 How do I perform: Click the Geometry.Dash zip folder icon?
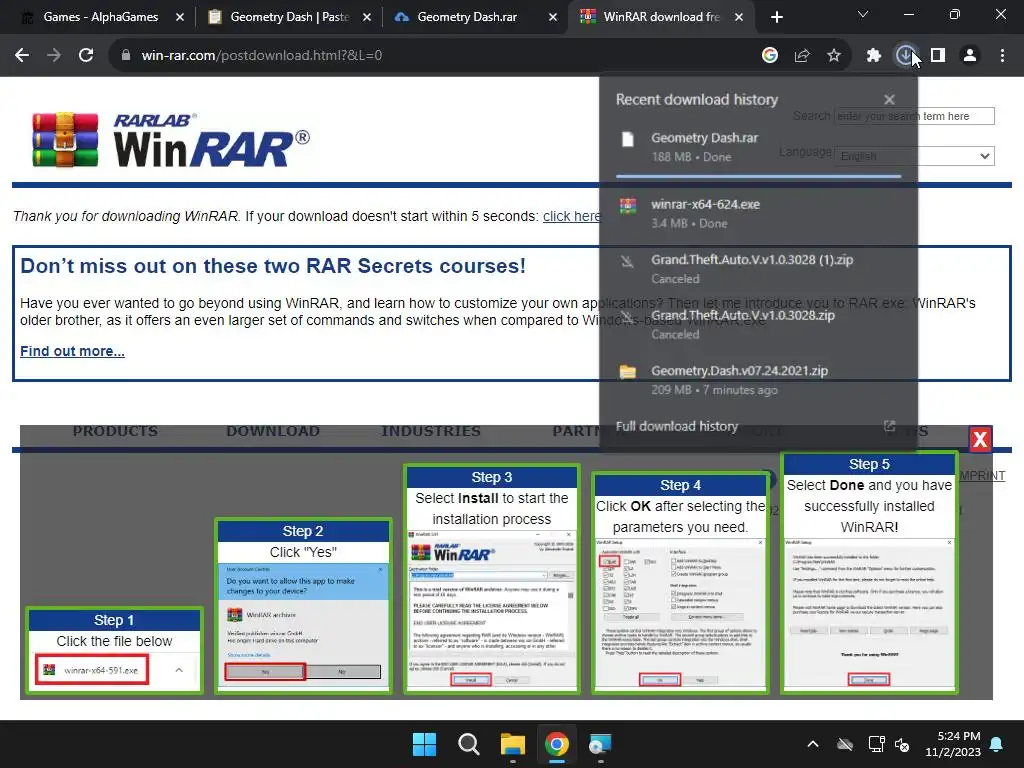coord(628,372)
